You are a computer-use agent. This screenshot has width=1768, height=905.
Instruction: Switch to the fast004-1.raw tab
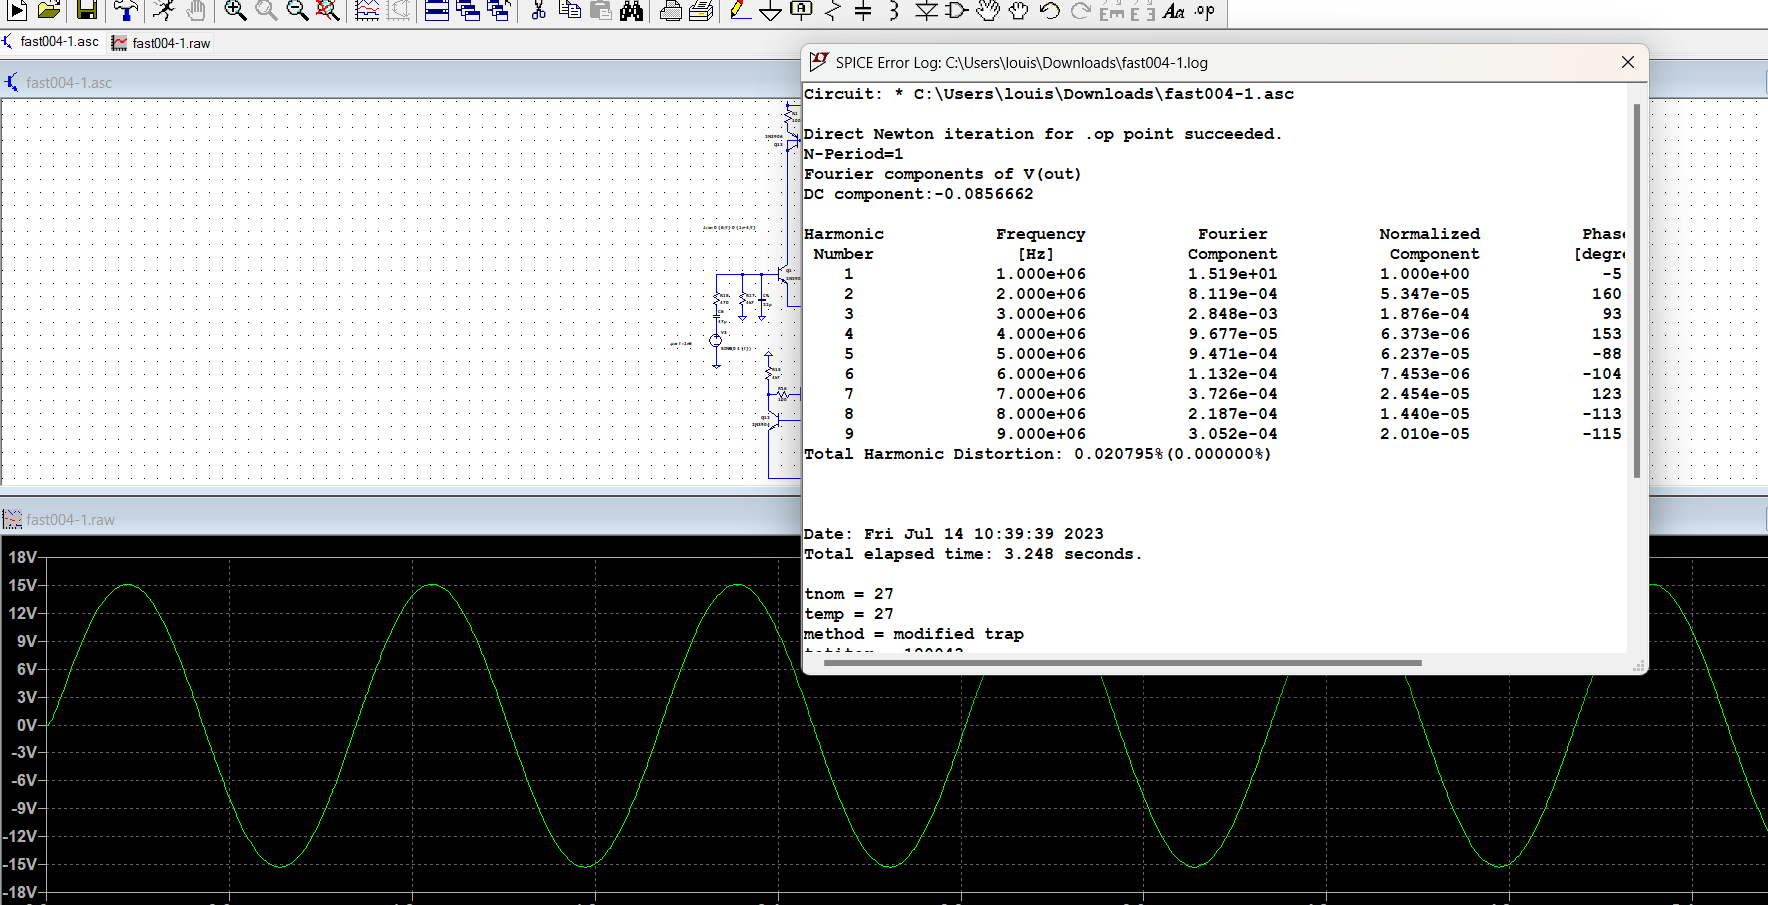click(162, 43)
